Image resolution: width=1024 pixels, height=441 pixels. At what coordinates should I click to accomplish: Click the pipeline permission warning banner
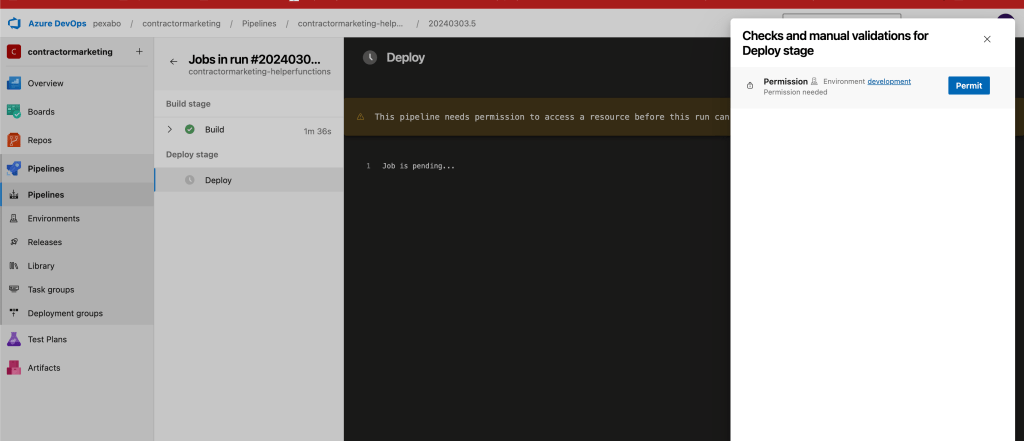click(x=537, y=117)
